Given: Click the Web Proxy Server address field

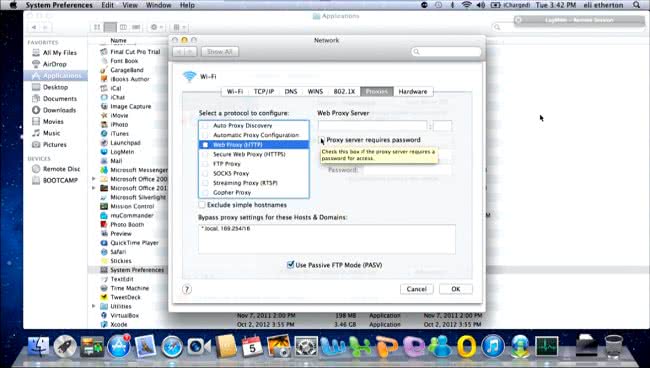Looking at the screenshot, I should pyautogui.click(x=372, y=126).
